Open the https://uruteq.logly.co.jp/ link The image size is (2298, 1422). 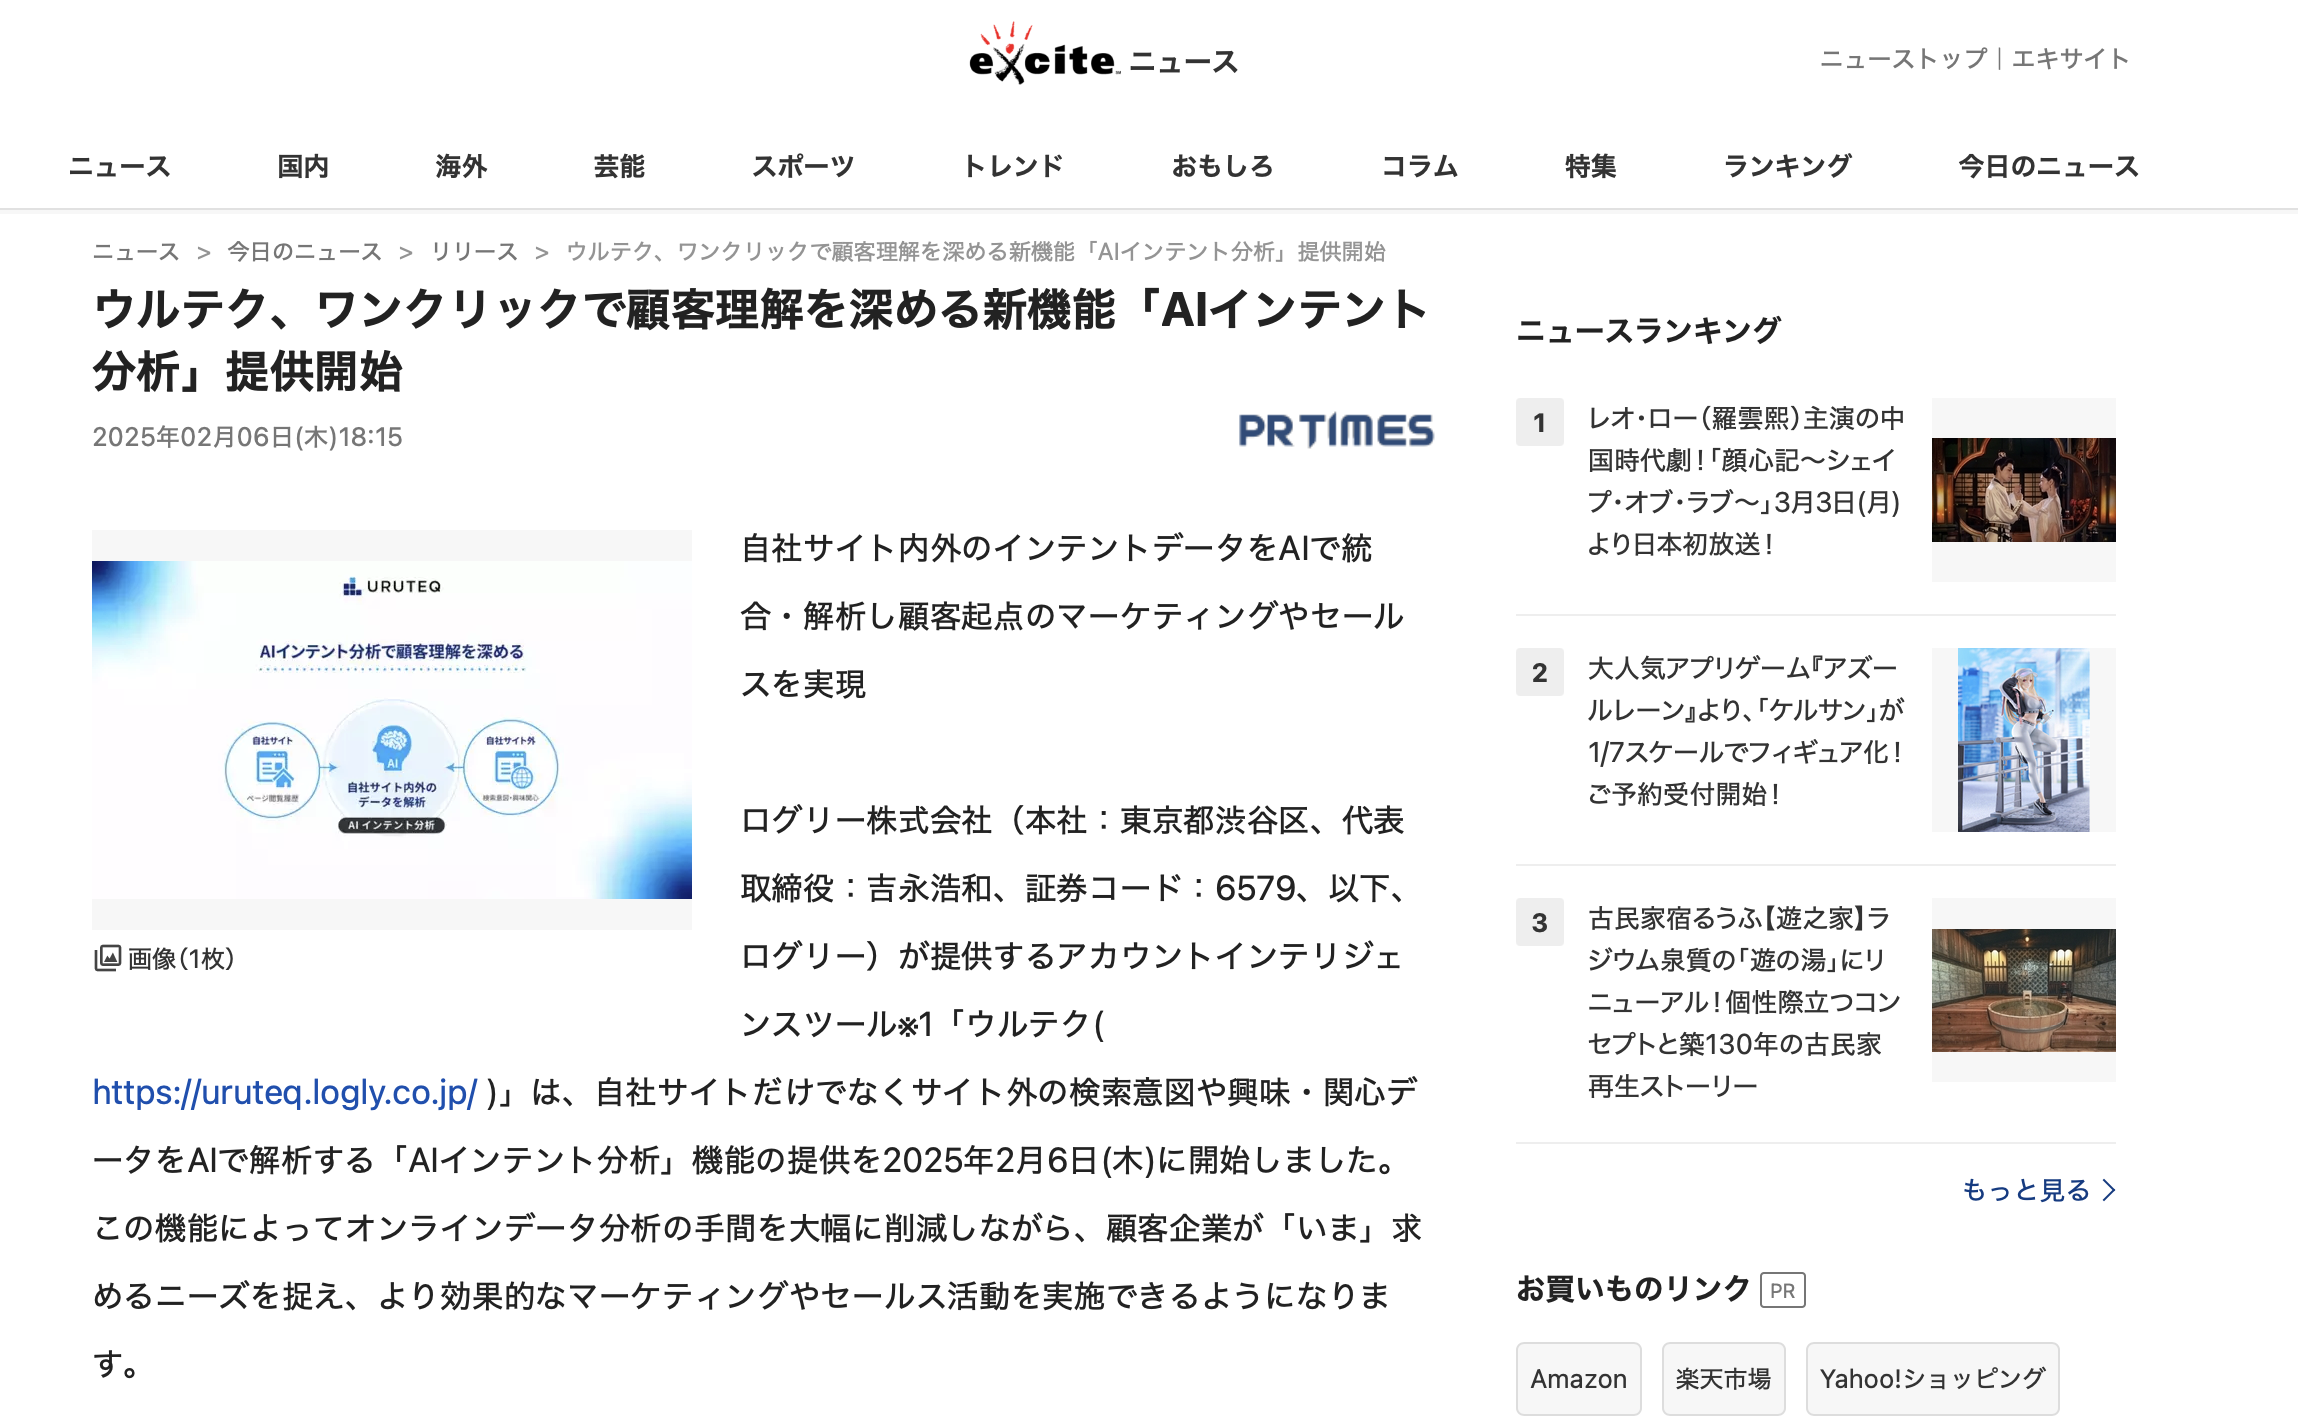[x=285, y=1092]
